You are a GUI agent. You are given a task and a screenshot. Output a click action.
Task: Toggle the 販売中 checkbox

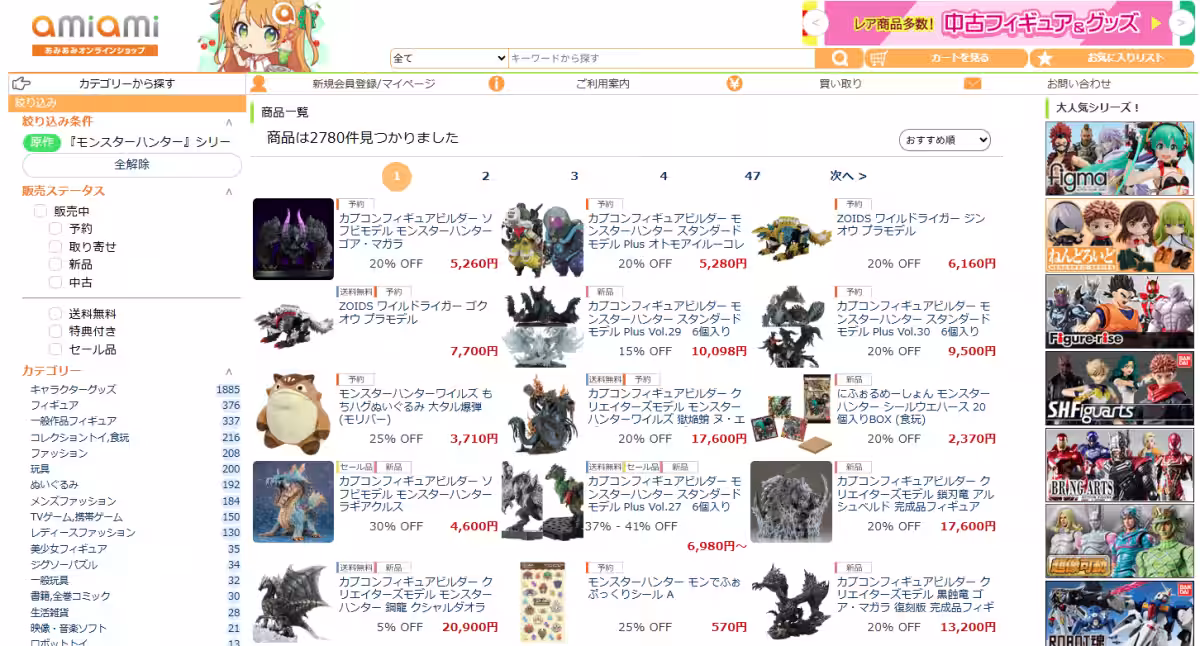click(40, 211)
